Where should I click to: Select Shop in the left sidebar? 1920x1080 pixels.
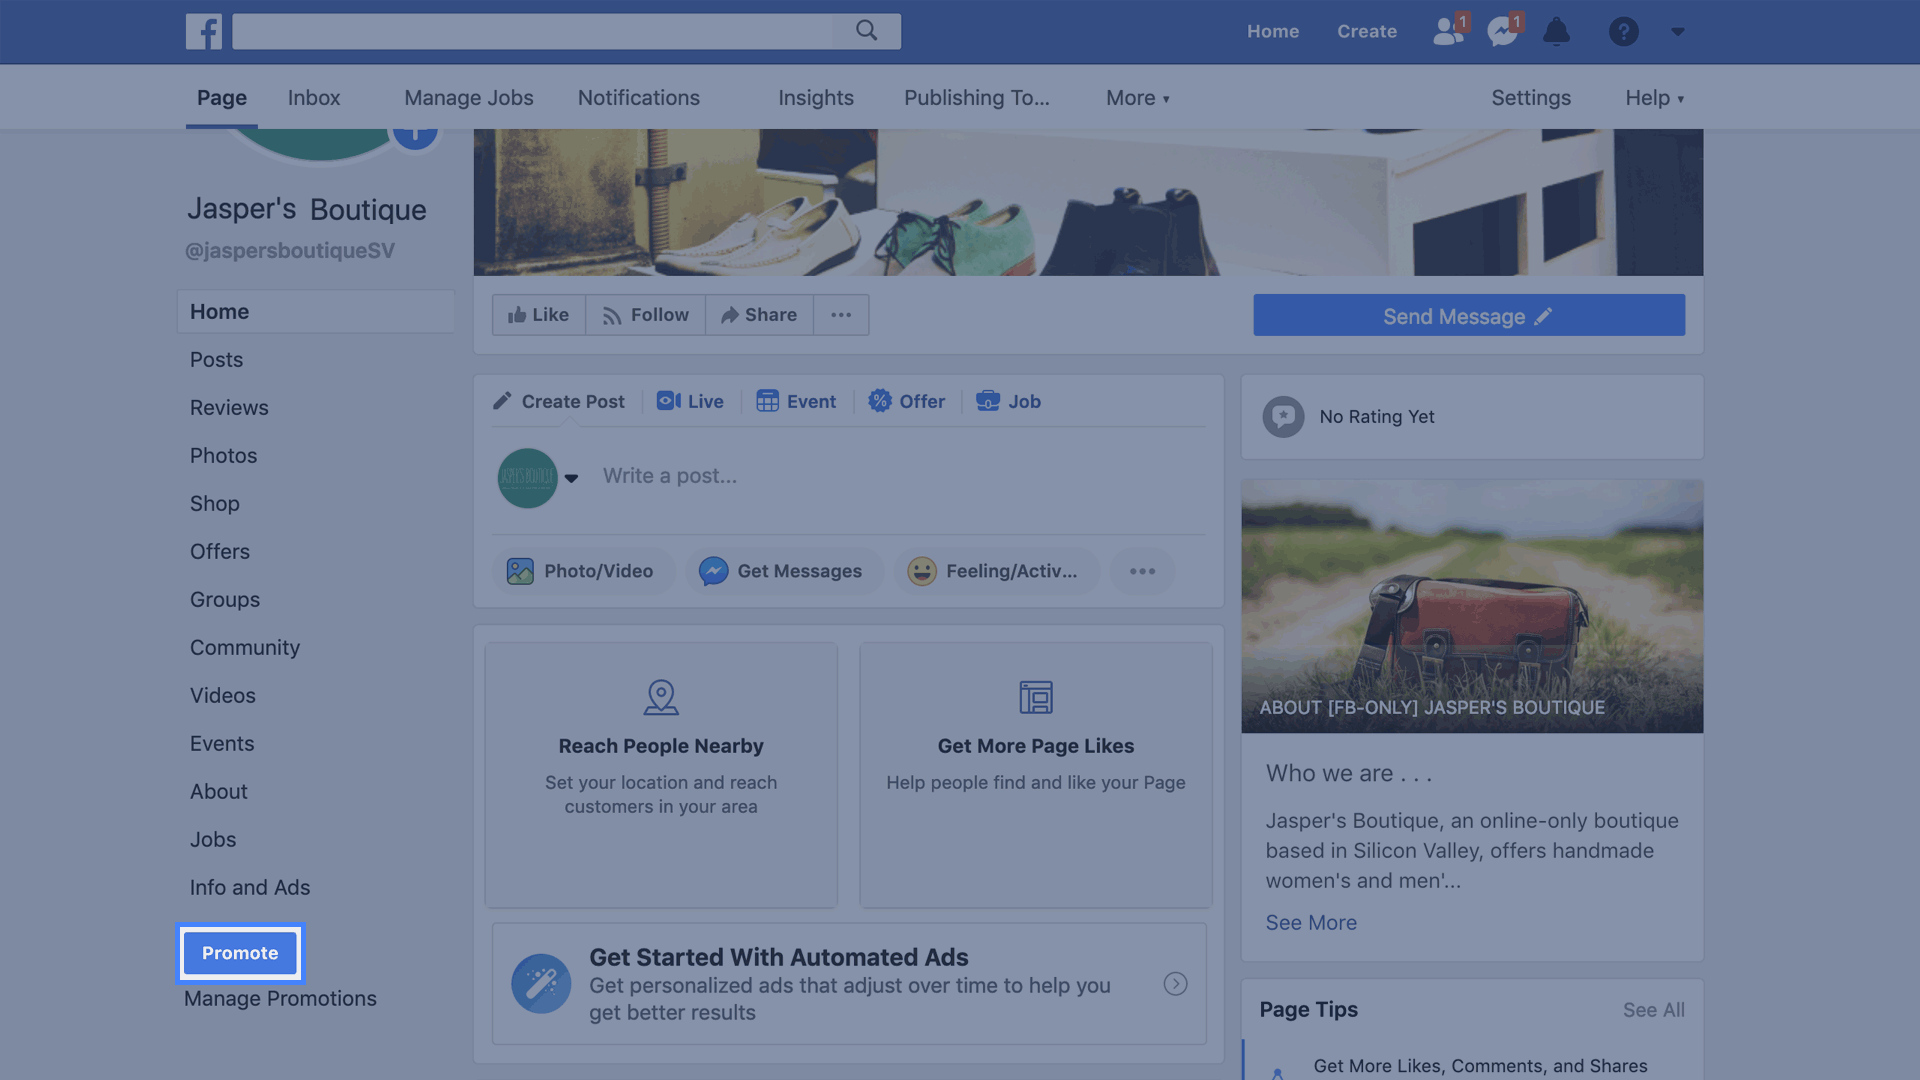pyautogui.click(x=215, y=504)
